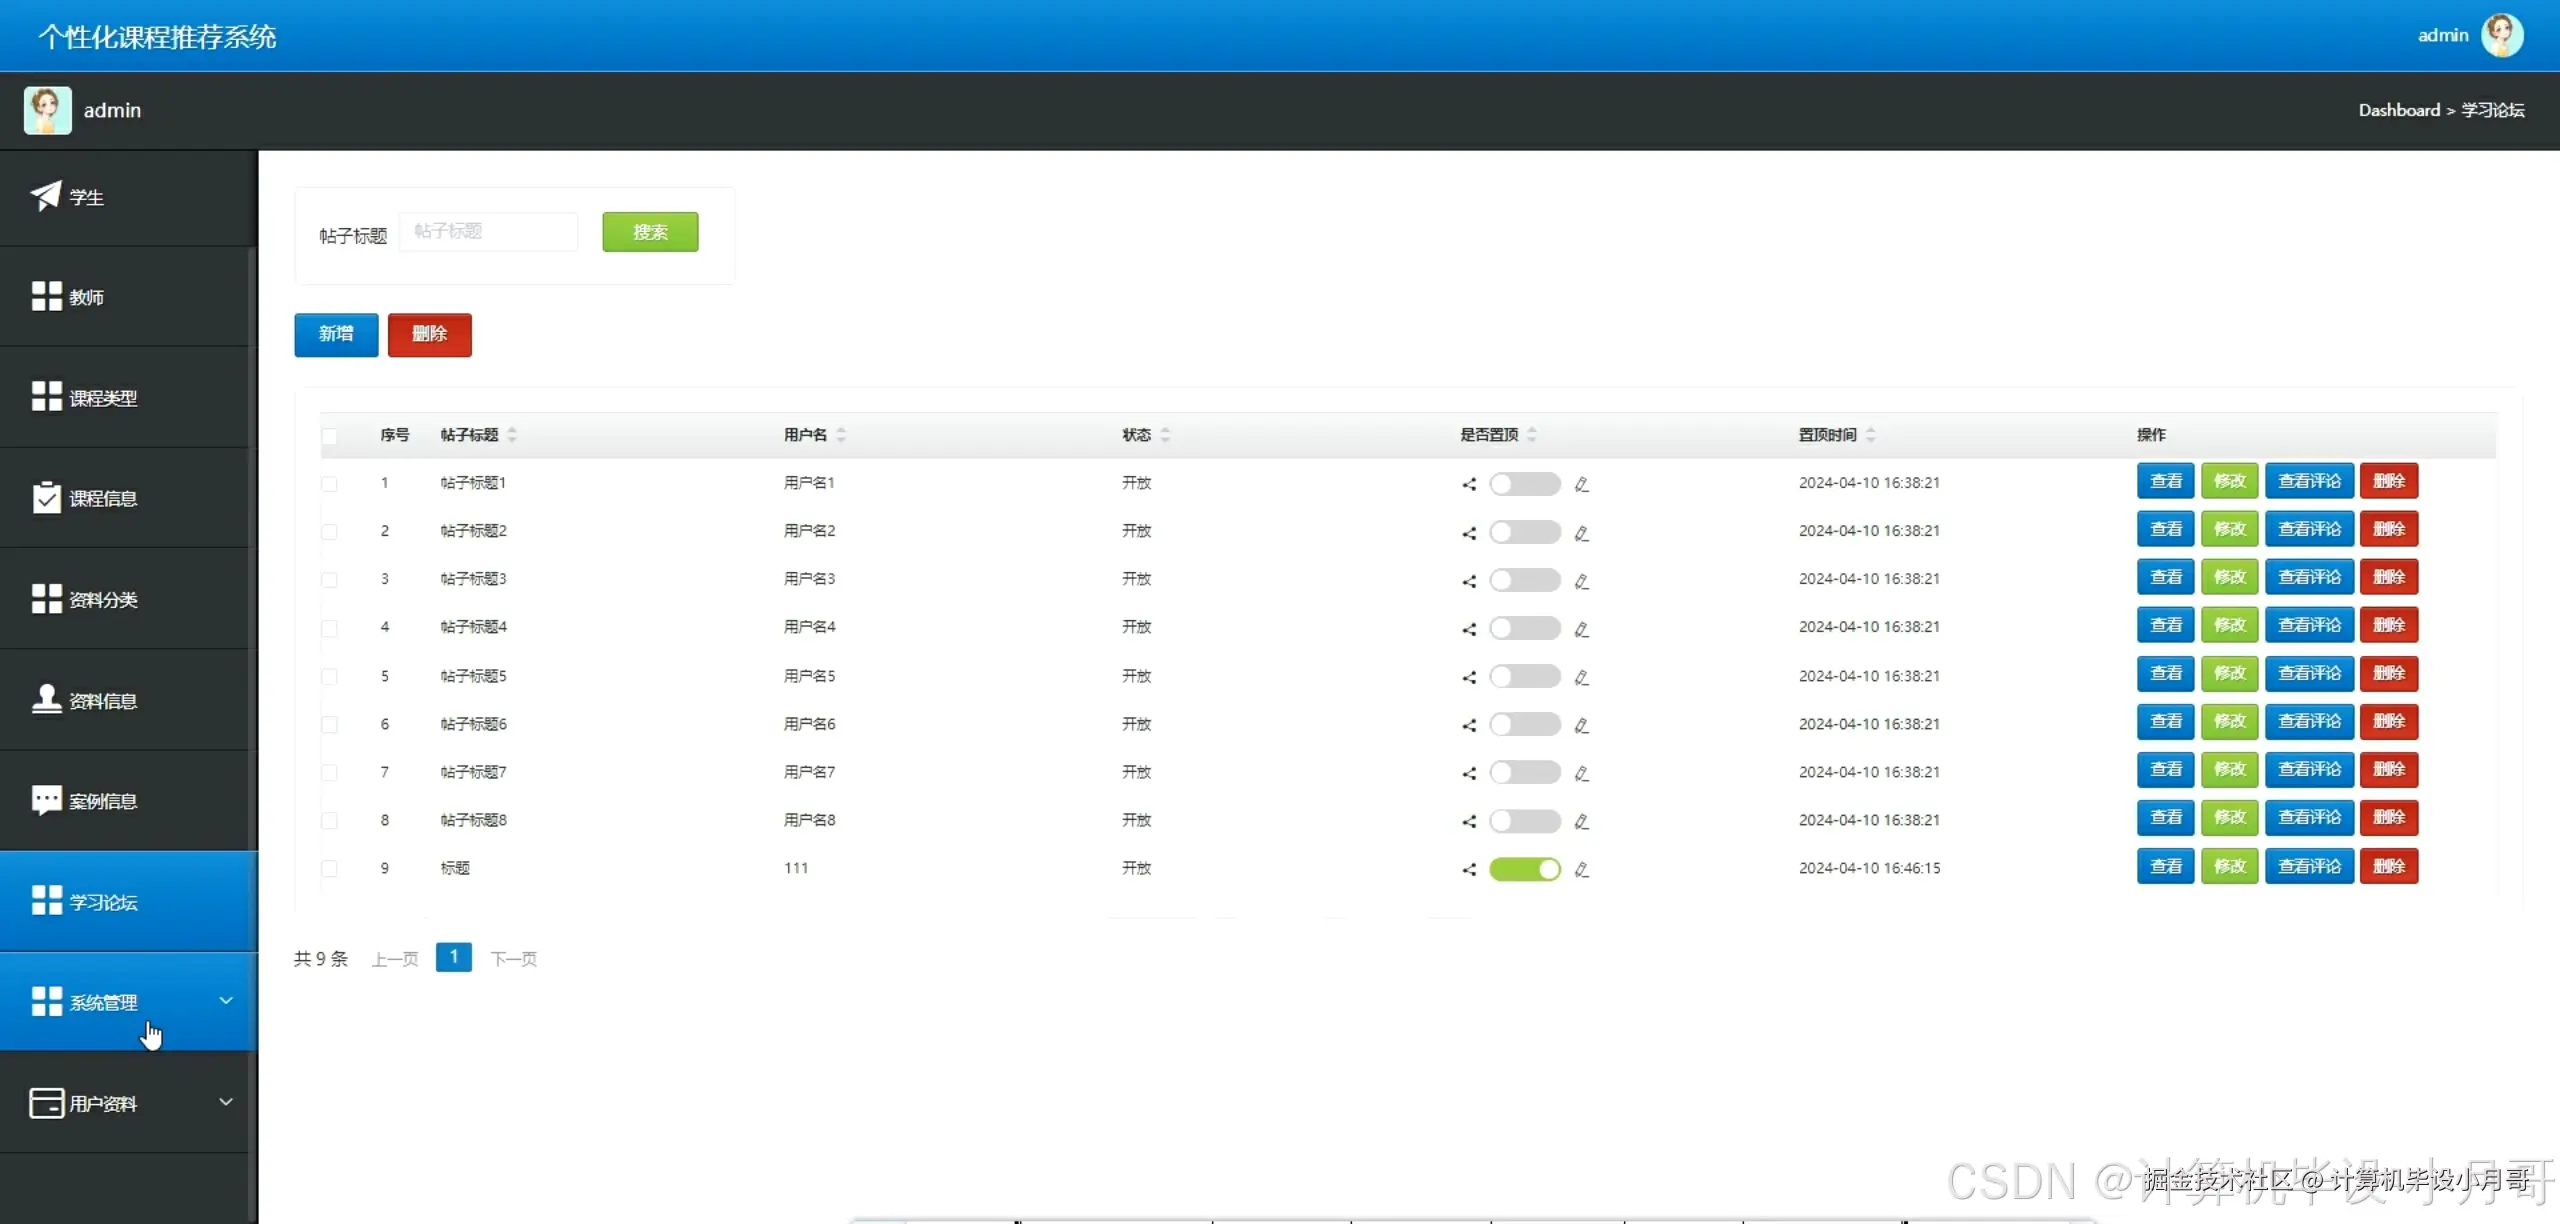2560x1224 pixels.
Task: Click the green 搜索 button
Action: 650,232
